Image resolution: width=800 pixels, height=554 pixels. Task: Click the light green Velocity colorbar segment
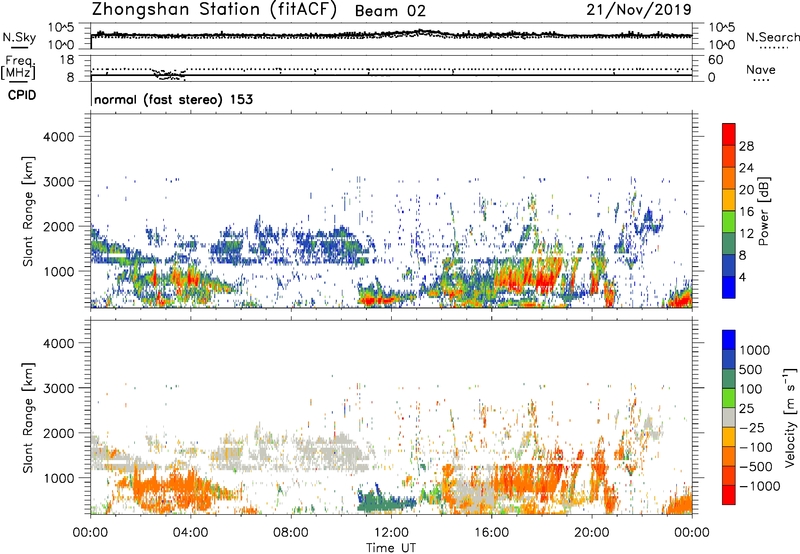coord(729,398)
